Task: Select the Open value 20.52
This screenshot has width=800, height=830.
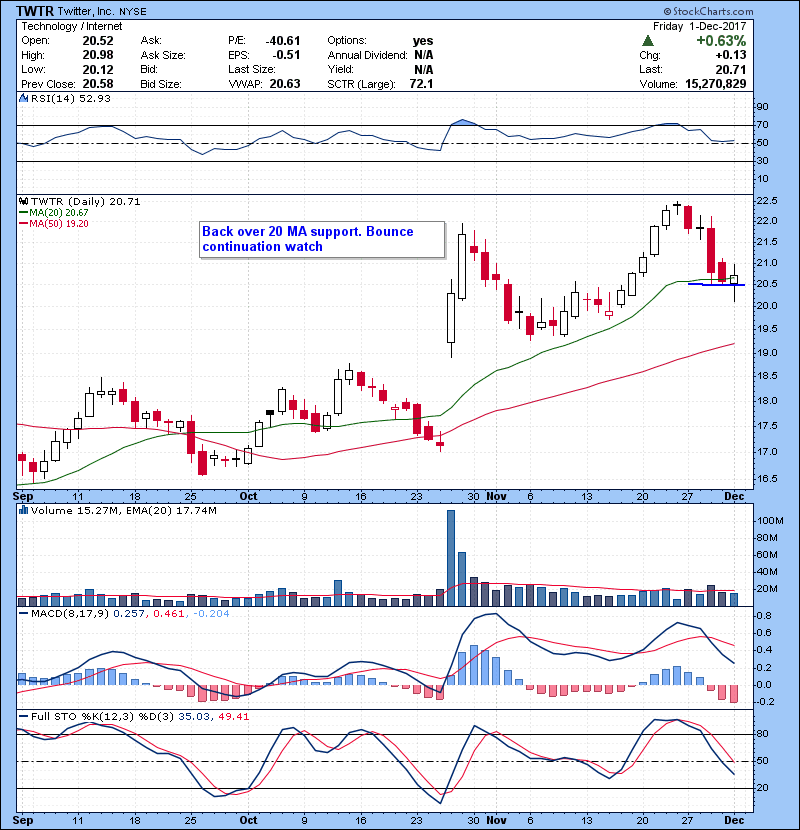Action: 98,41
